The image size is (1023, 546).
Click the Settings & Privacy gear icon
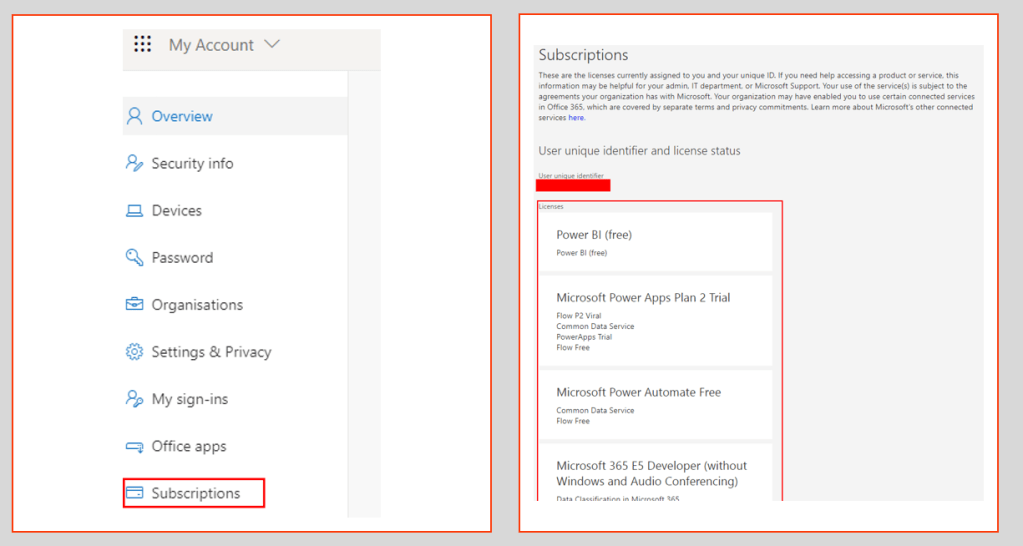(134, 352)
